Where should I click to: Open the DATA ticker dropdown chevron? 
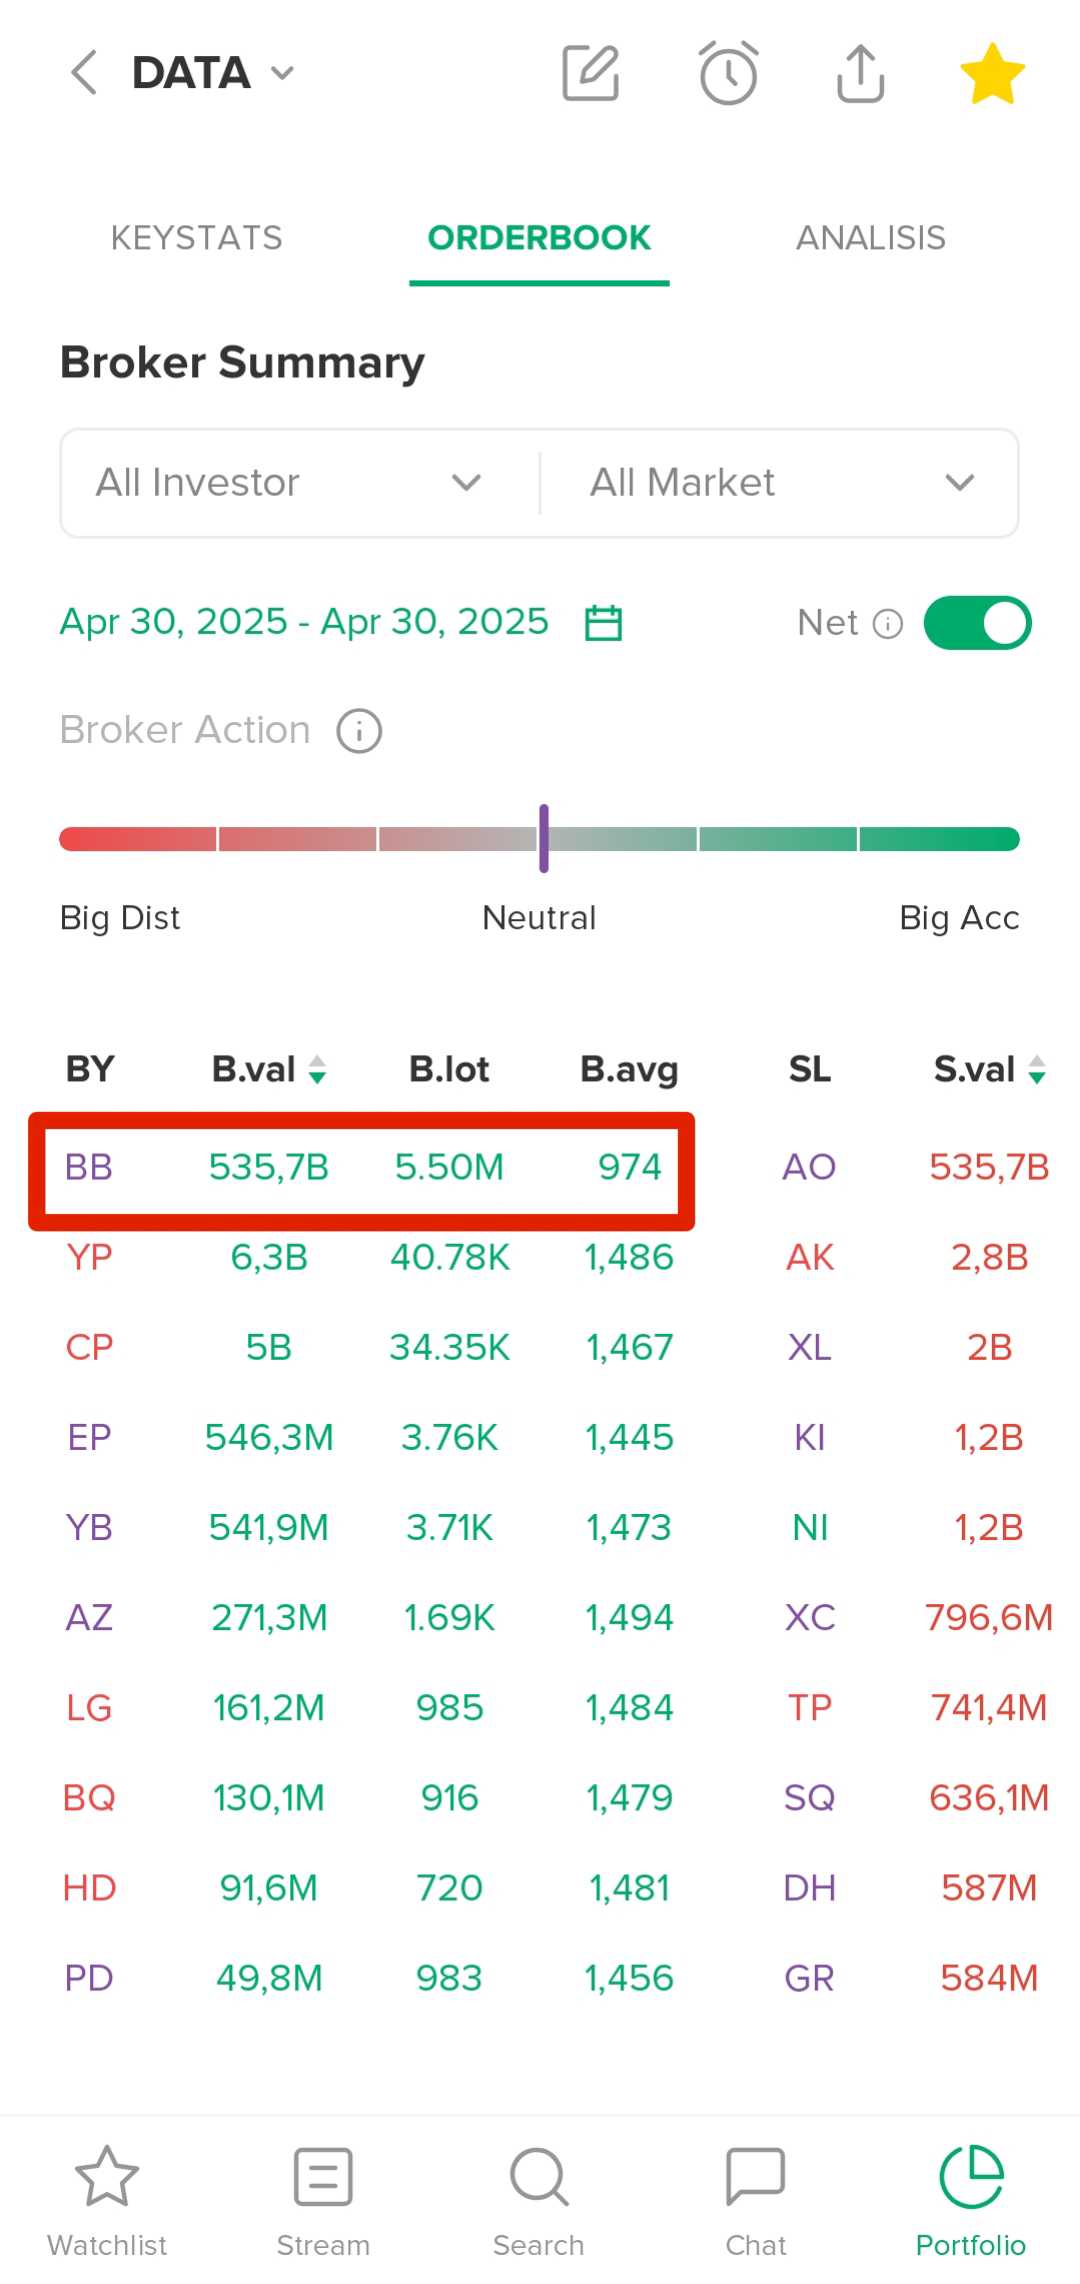[x=283, y=73]
